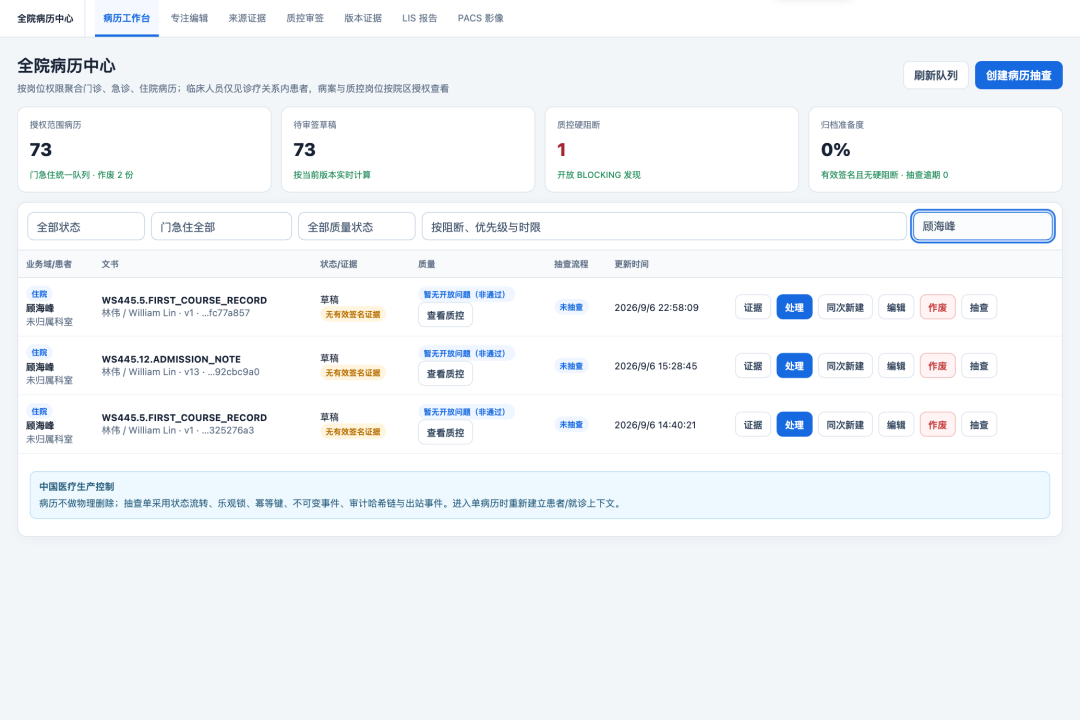Open the 门急住全部 domain filter dropdown
Image resolution: width=1080 pixels, height=720 pixels.
pos(221,227)
